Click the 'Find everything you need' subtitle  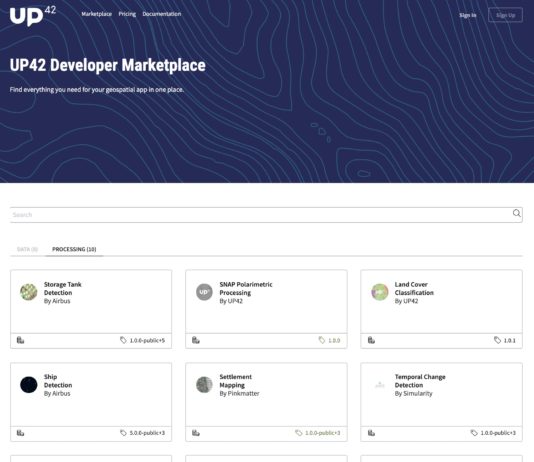[x=97, y=90]
